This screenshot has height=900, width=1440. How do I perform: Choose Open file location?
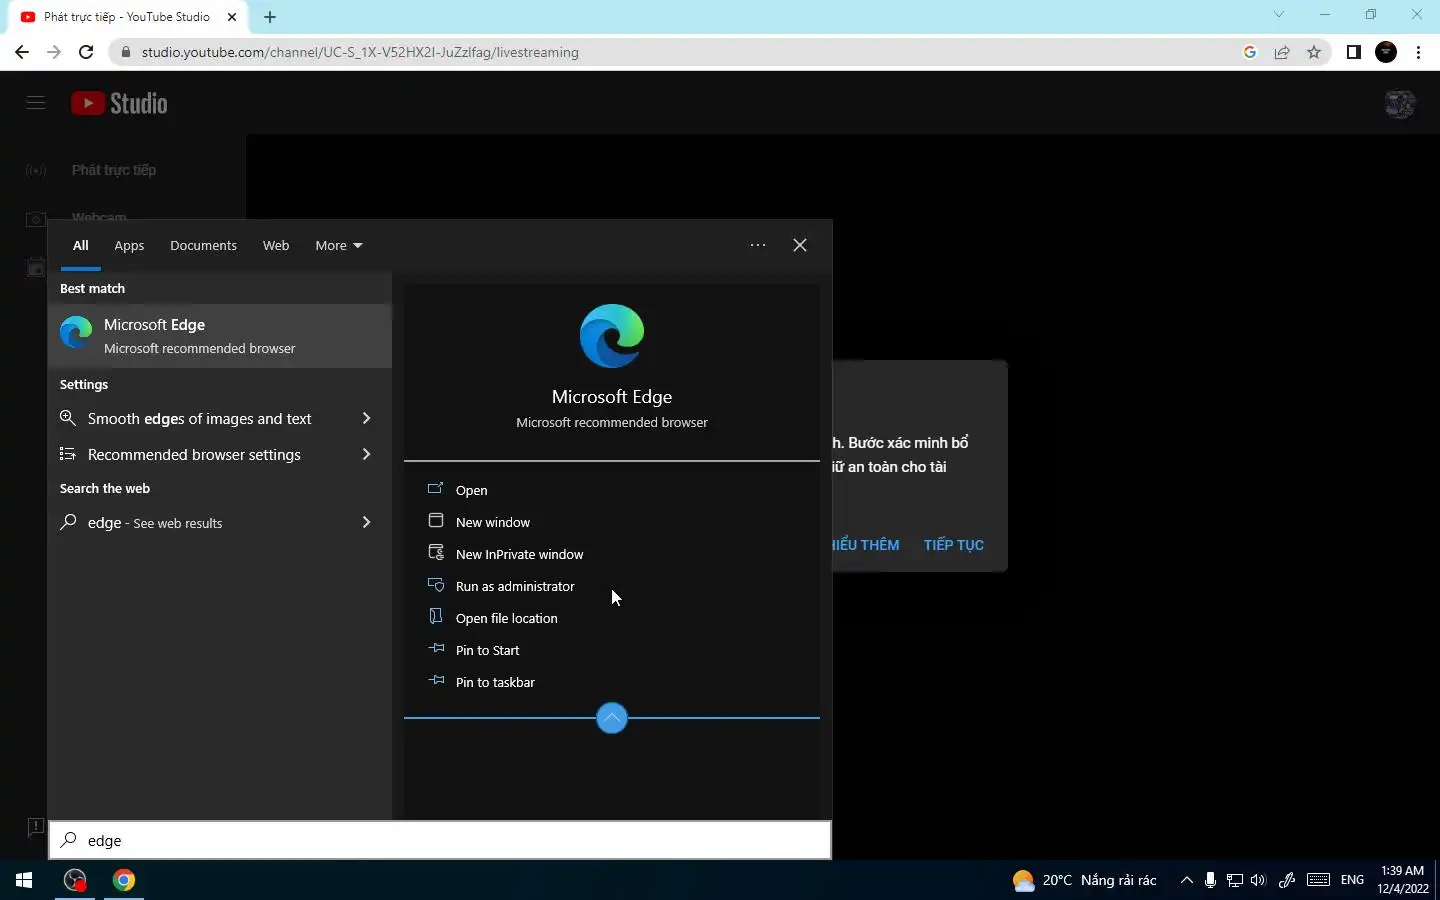coord(506,618)
